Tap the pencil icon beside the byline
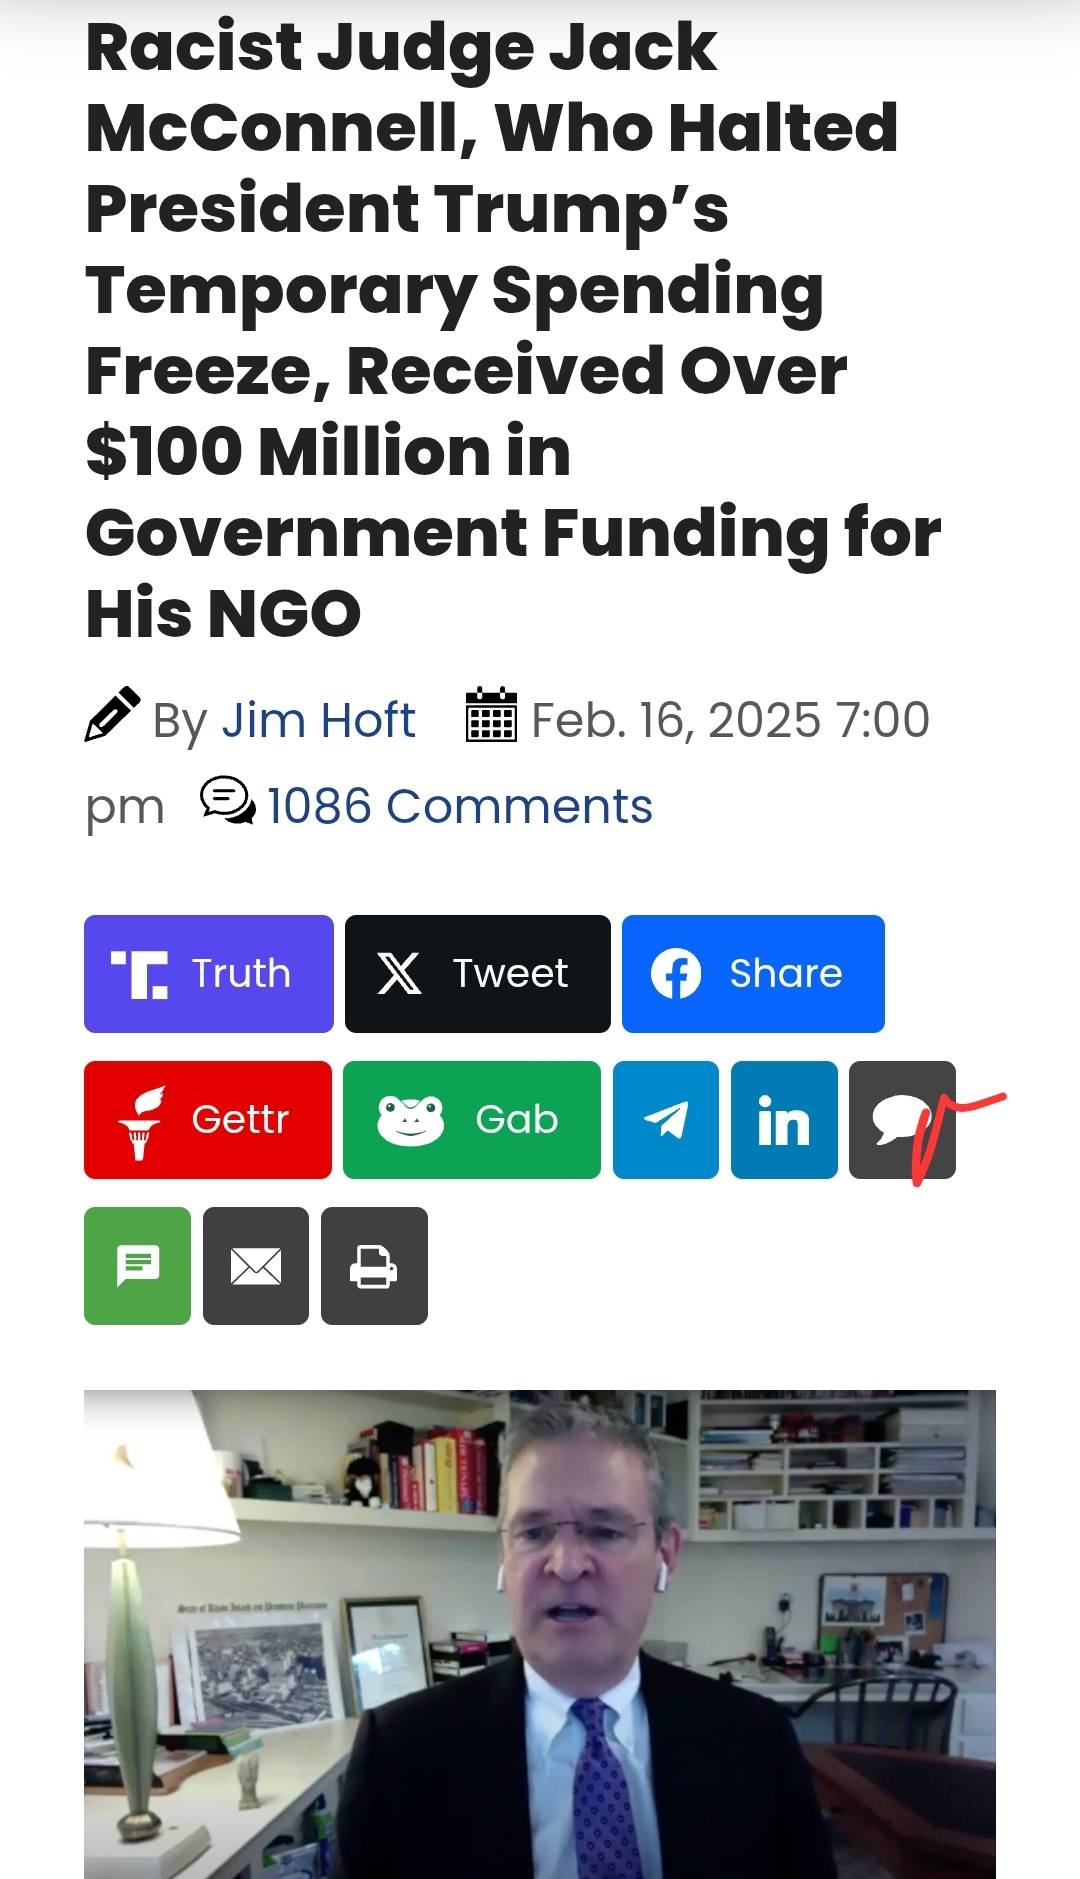The image size is (1080, 1879). 112,714
